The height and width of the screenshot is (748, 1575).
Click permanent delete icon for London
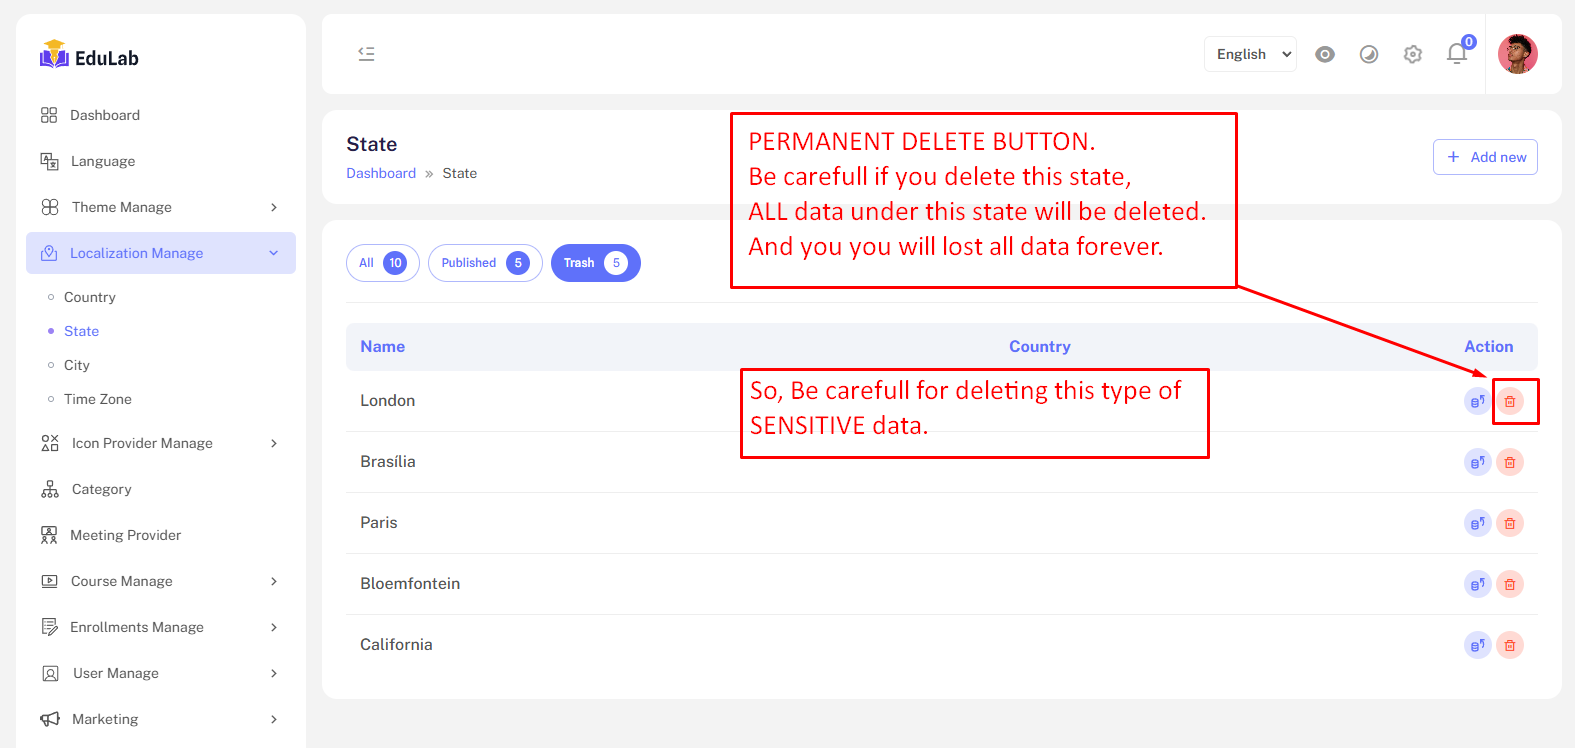click(x=1510, y=401)
